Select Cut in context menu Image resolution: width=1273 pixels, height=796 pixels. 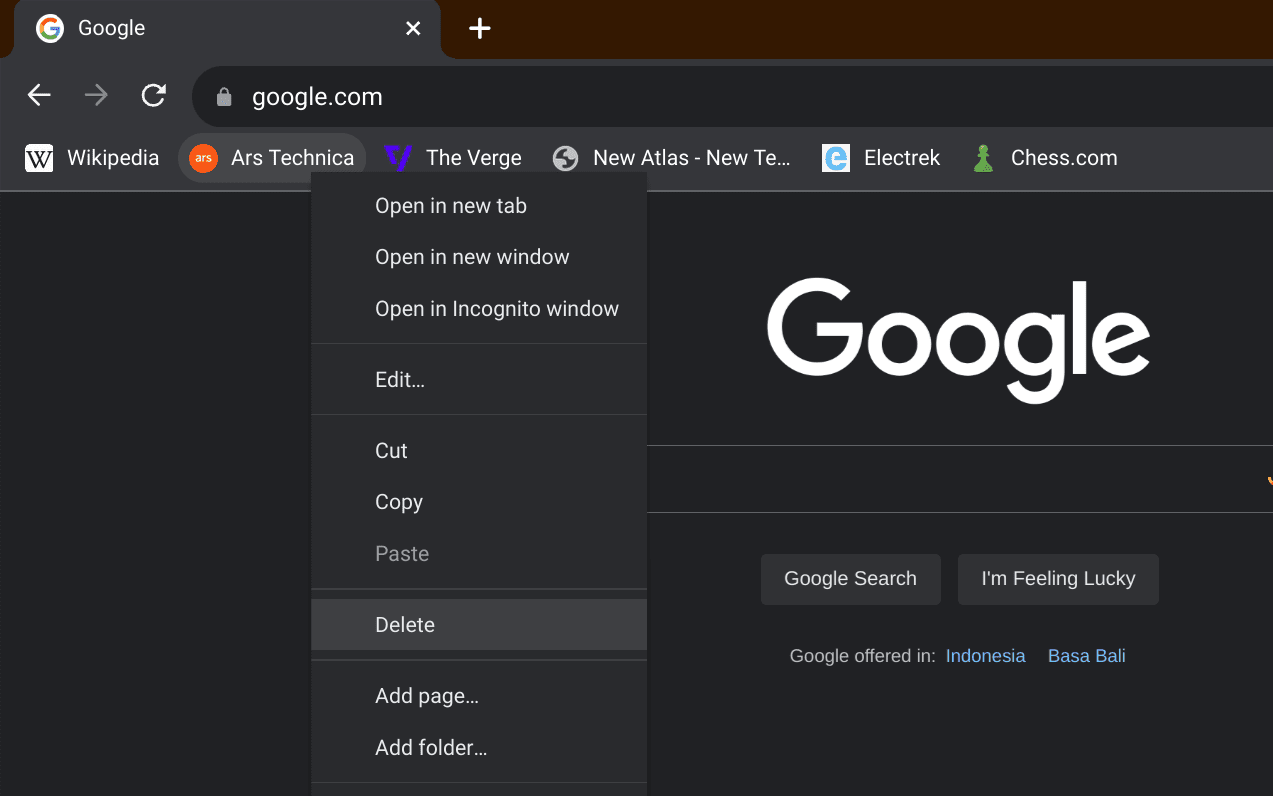coord(479,451)
